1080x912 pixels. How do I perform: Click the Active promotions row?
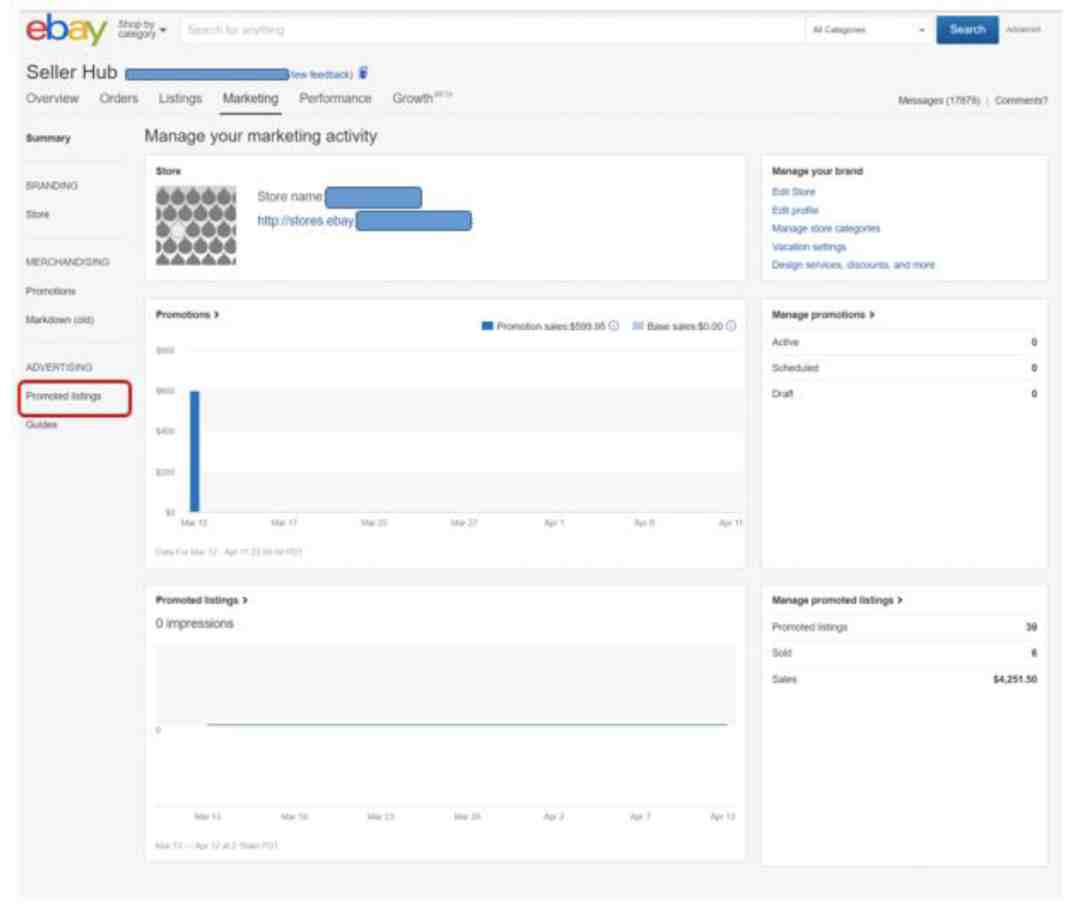904,342
